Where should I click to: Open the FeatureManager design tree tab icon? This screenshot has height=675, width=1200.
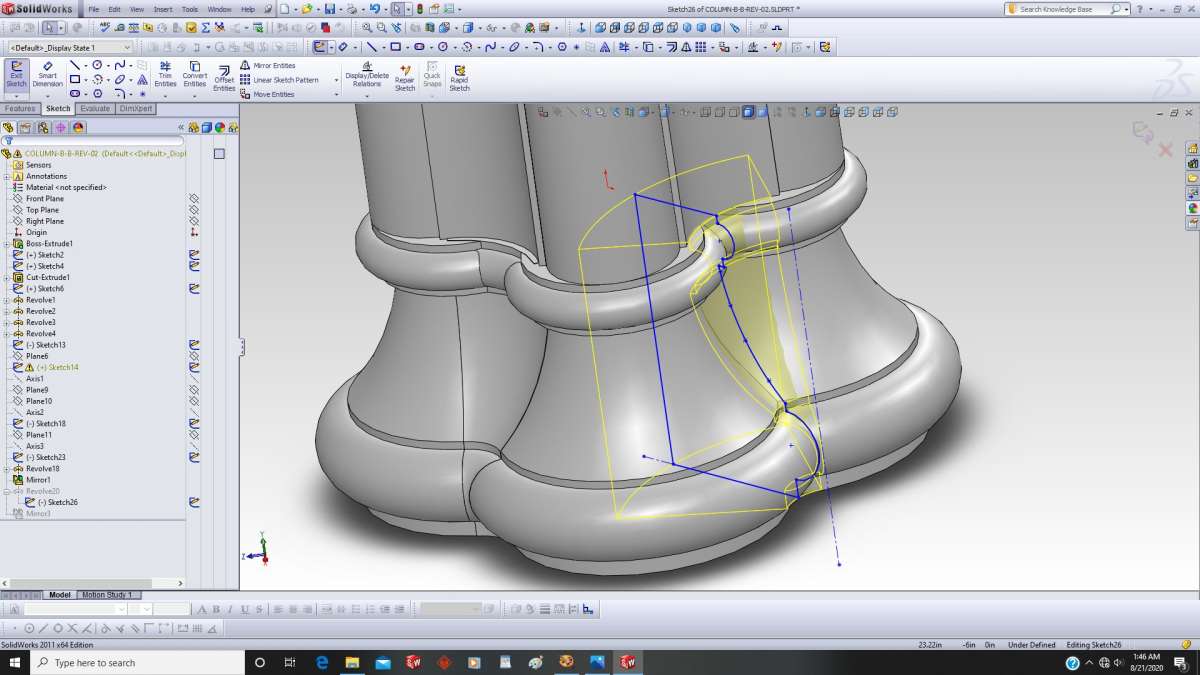(8, 127)
